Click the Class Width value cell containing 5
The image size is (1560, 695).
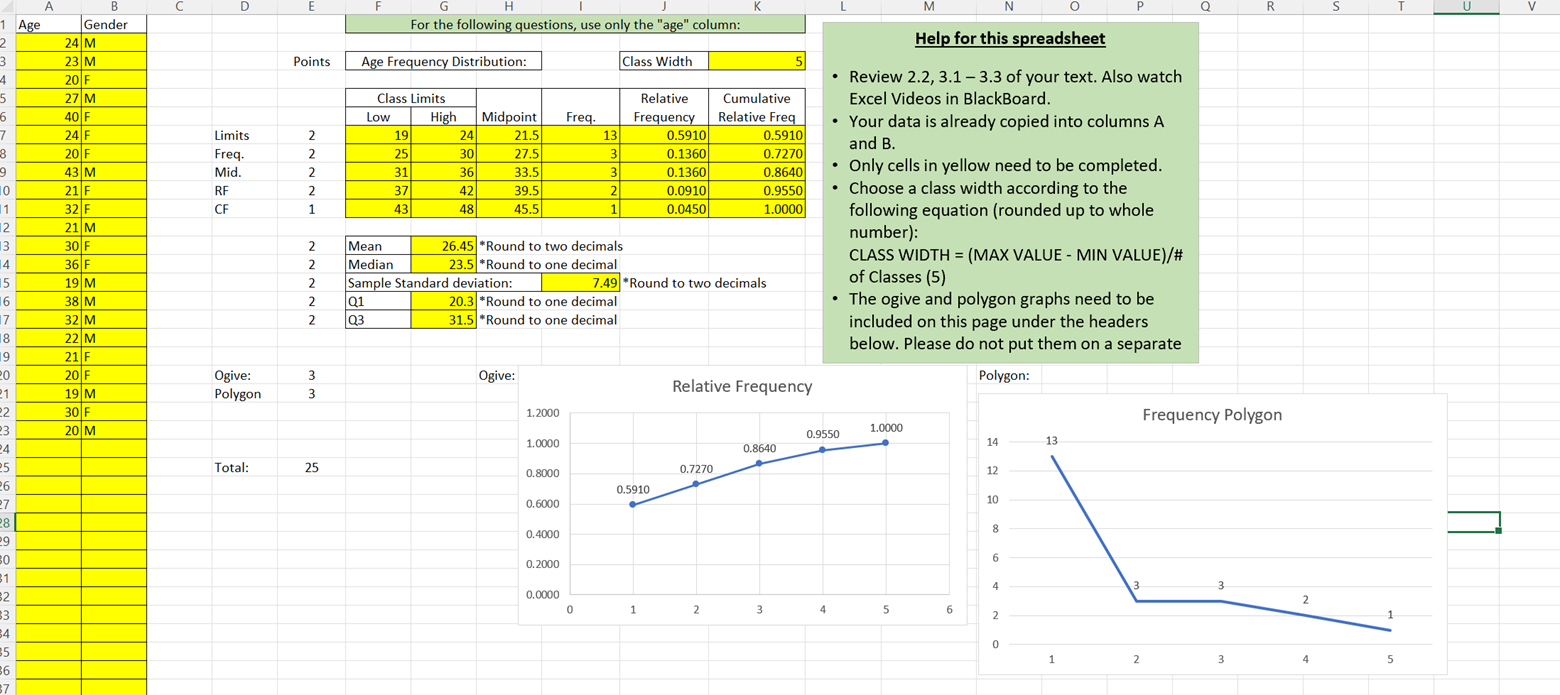click(x=756, y=61)
